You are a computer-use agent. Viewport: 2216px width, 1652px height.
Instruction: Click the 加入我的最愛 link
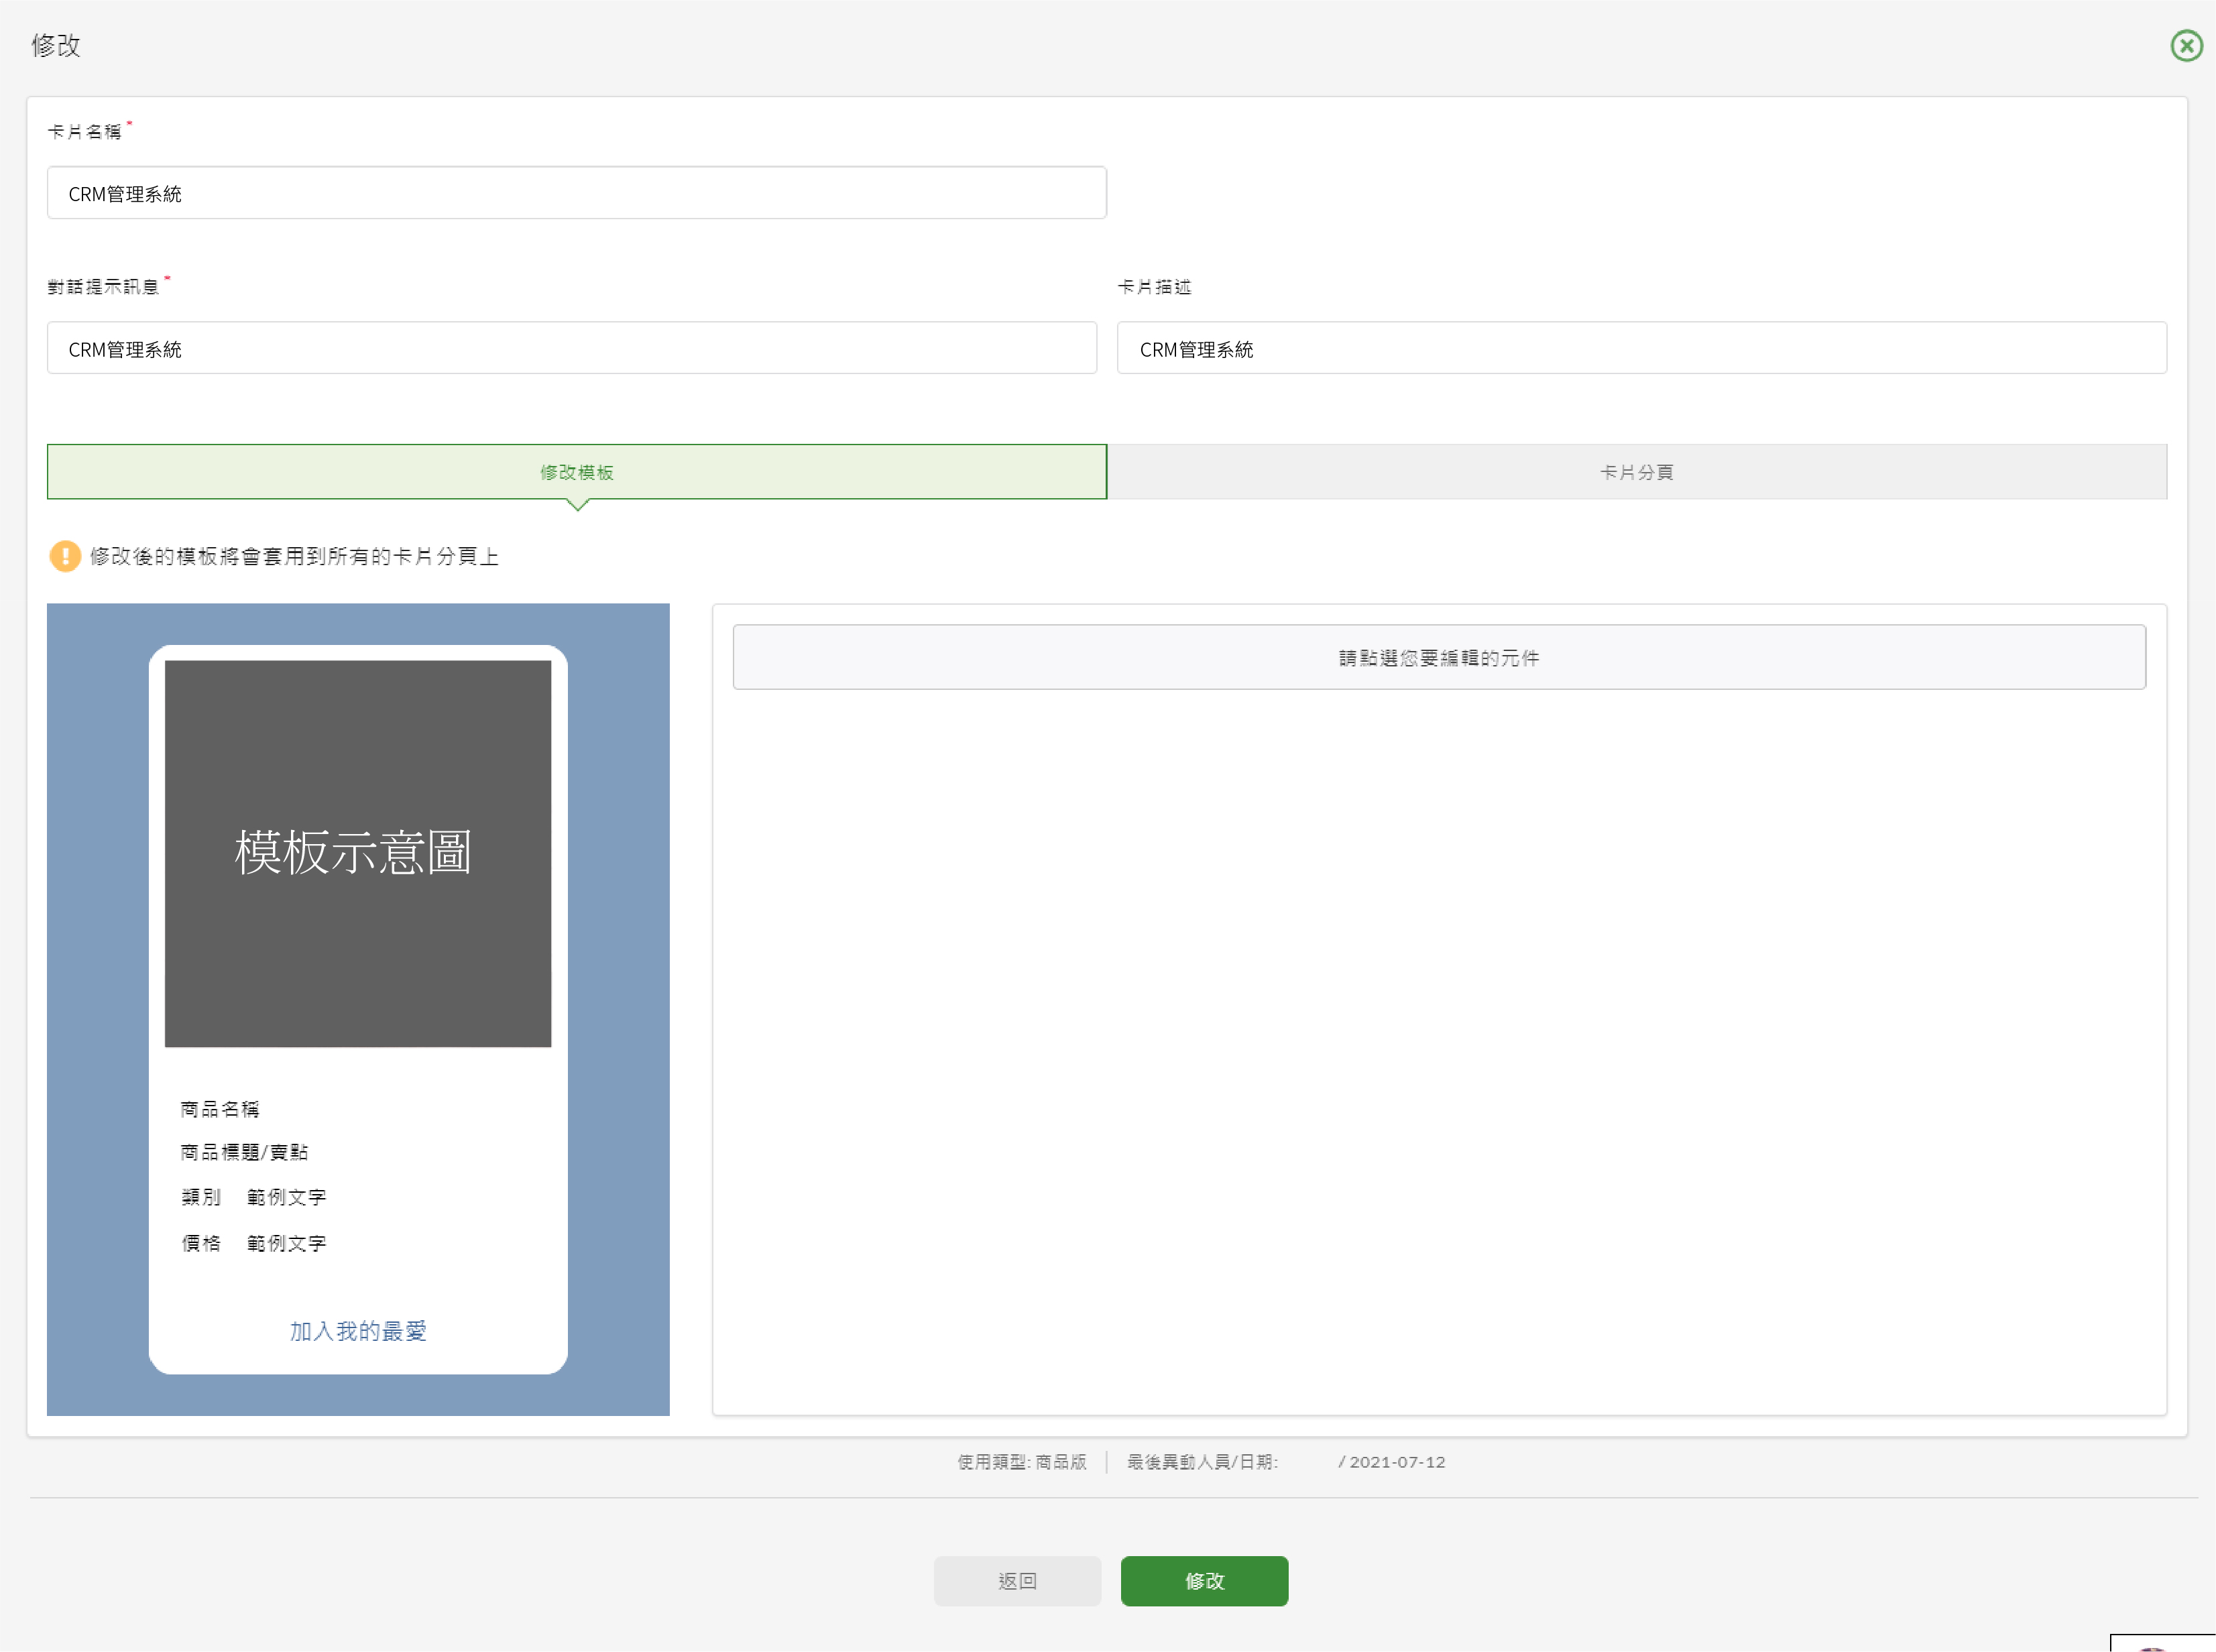pyautogui.click(x=358, y=1331)
